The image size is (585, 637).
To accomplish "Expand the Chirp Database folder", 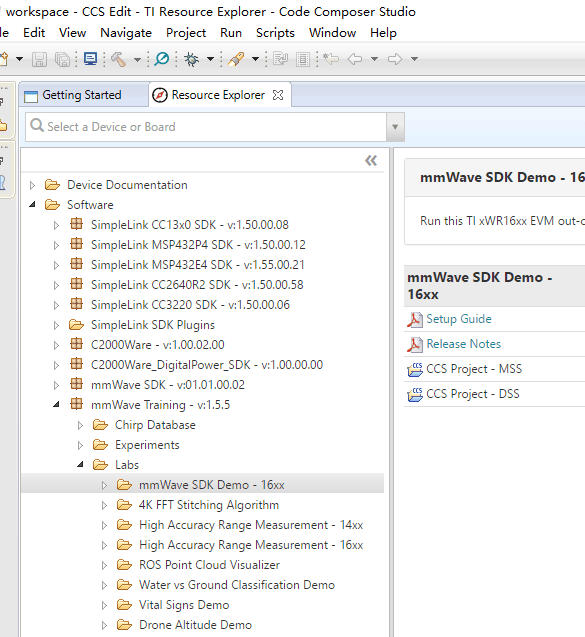I will (x=80, y=425).
